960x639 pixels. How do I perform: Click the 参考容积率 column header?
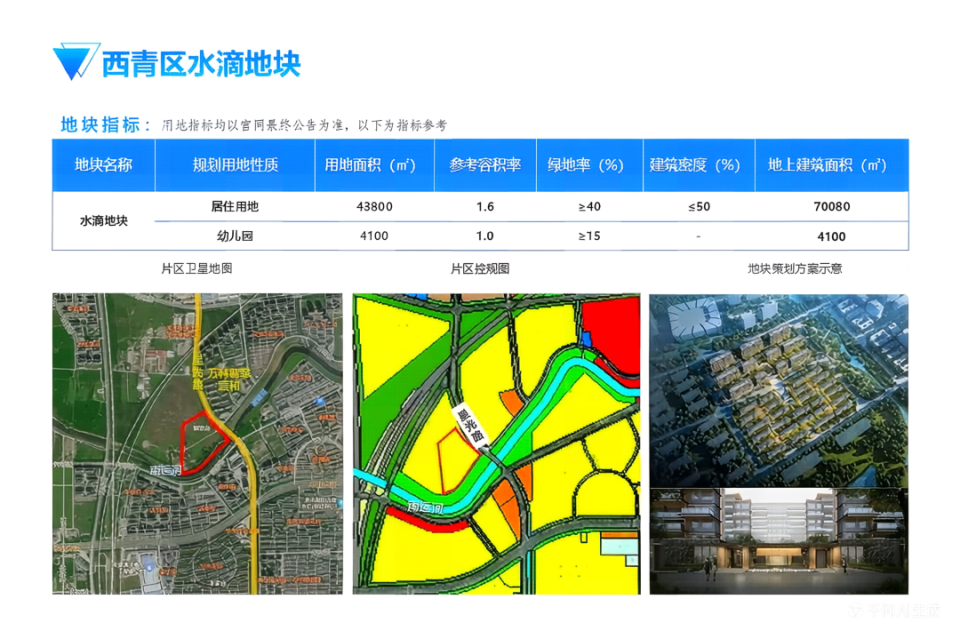coord(486,165)
